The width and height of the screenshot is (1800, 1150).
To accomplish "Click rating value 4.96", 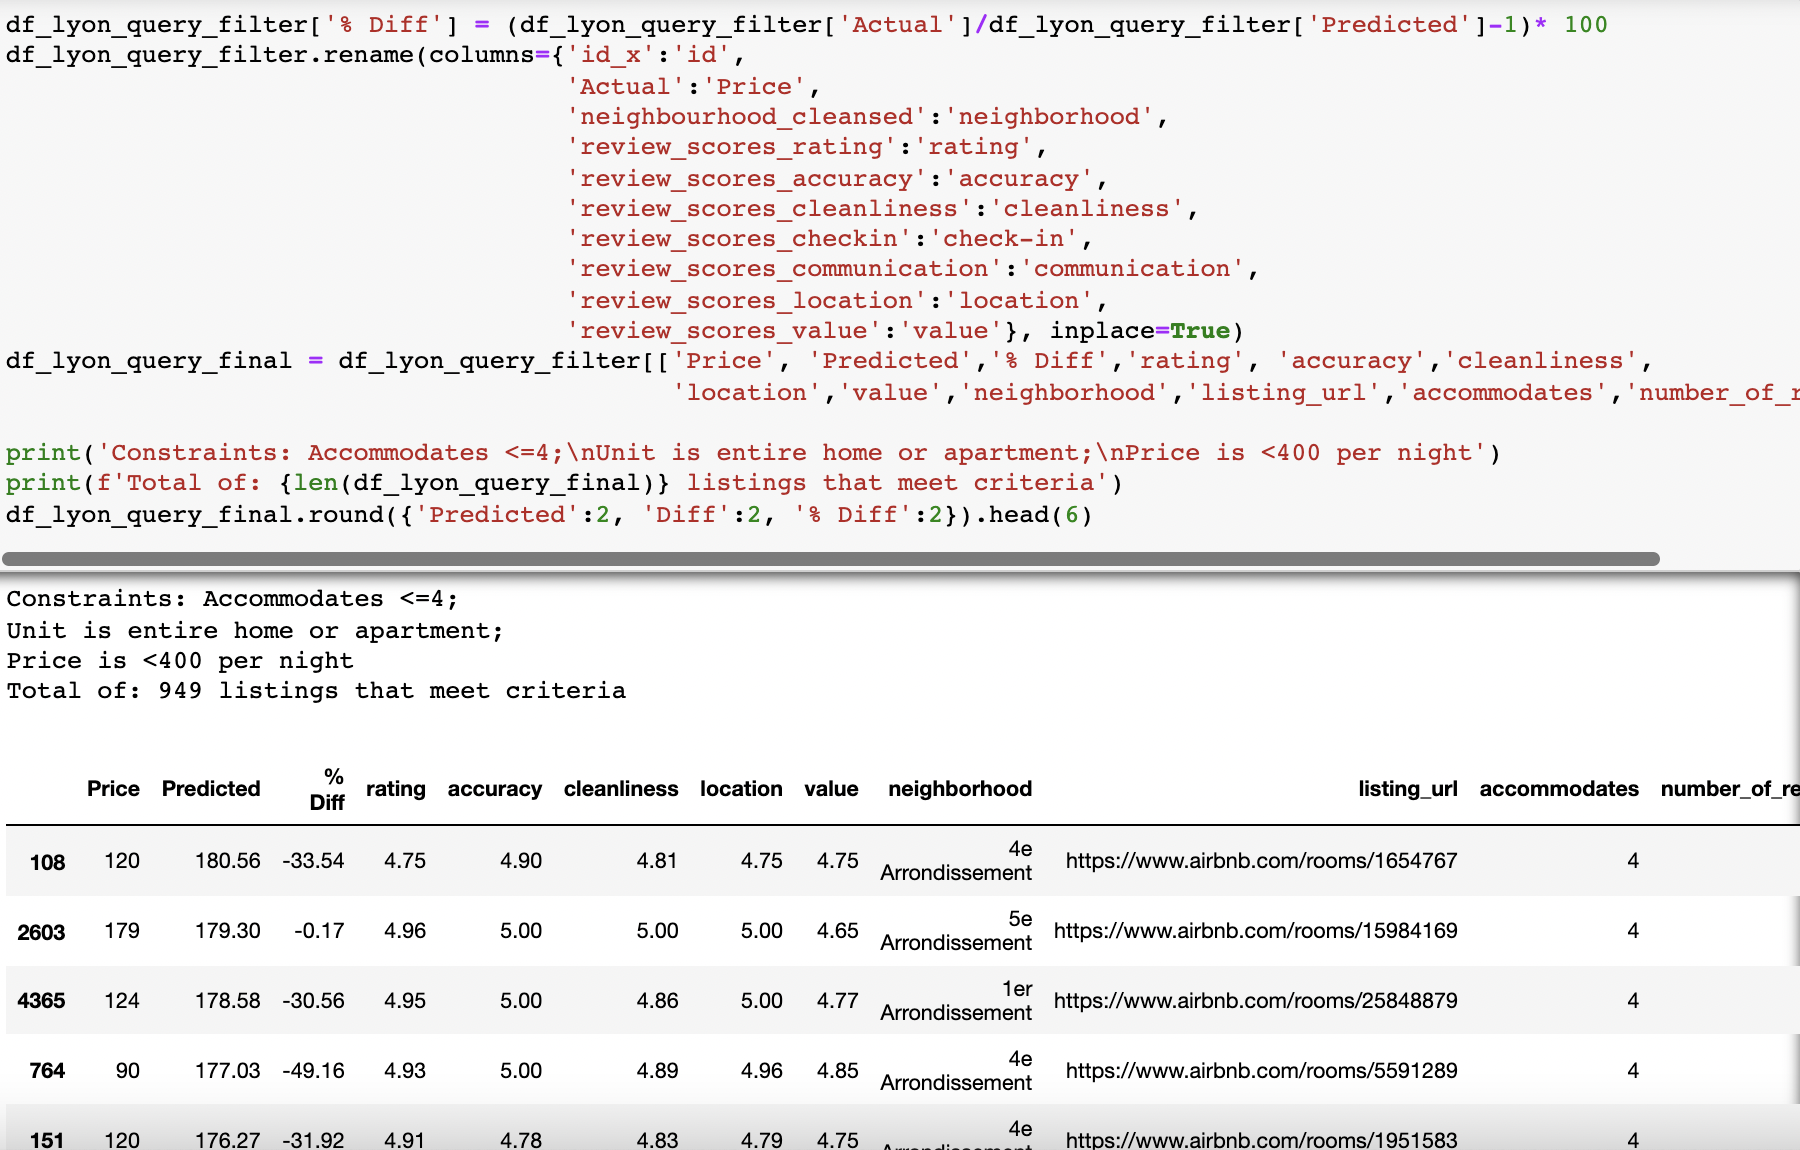I will [405, 931].
